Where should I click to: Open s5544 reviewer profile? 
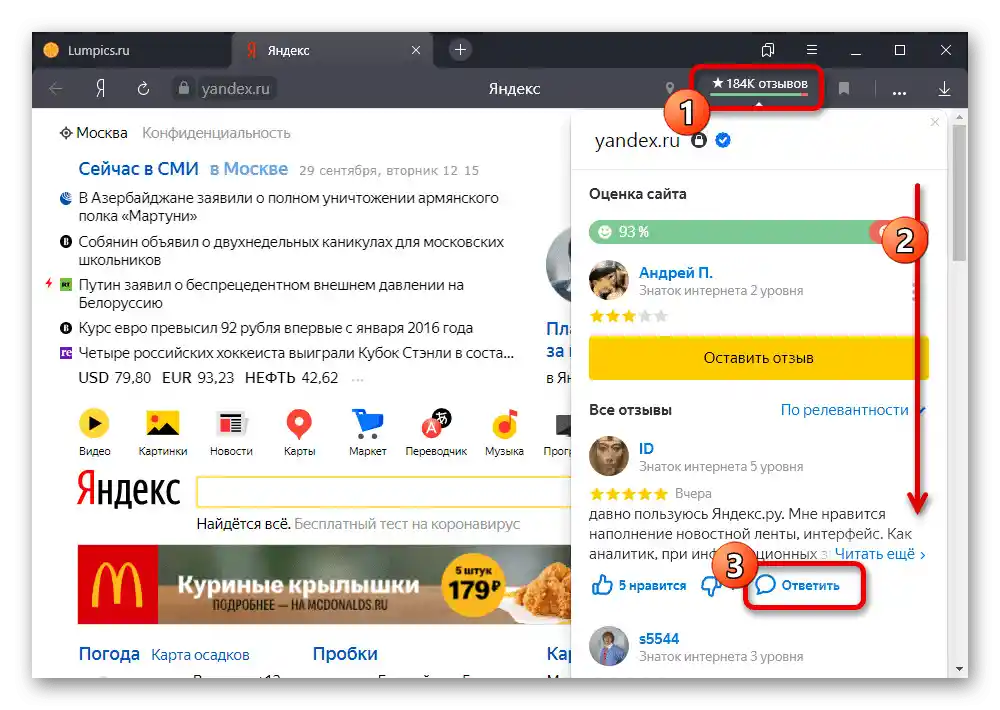click(x=659, y=639)
